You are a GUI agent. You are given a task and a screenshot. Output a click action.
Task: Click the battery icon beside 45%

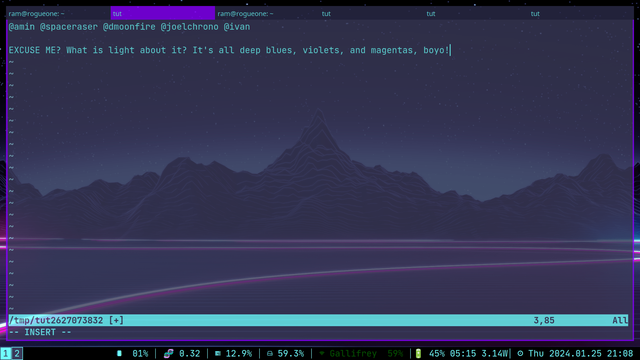pos(418,353)
